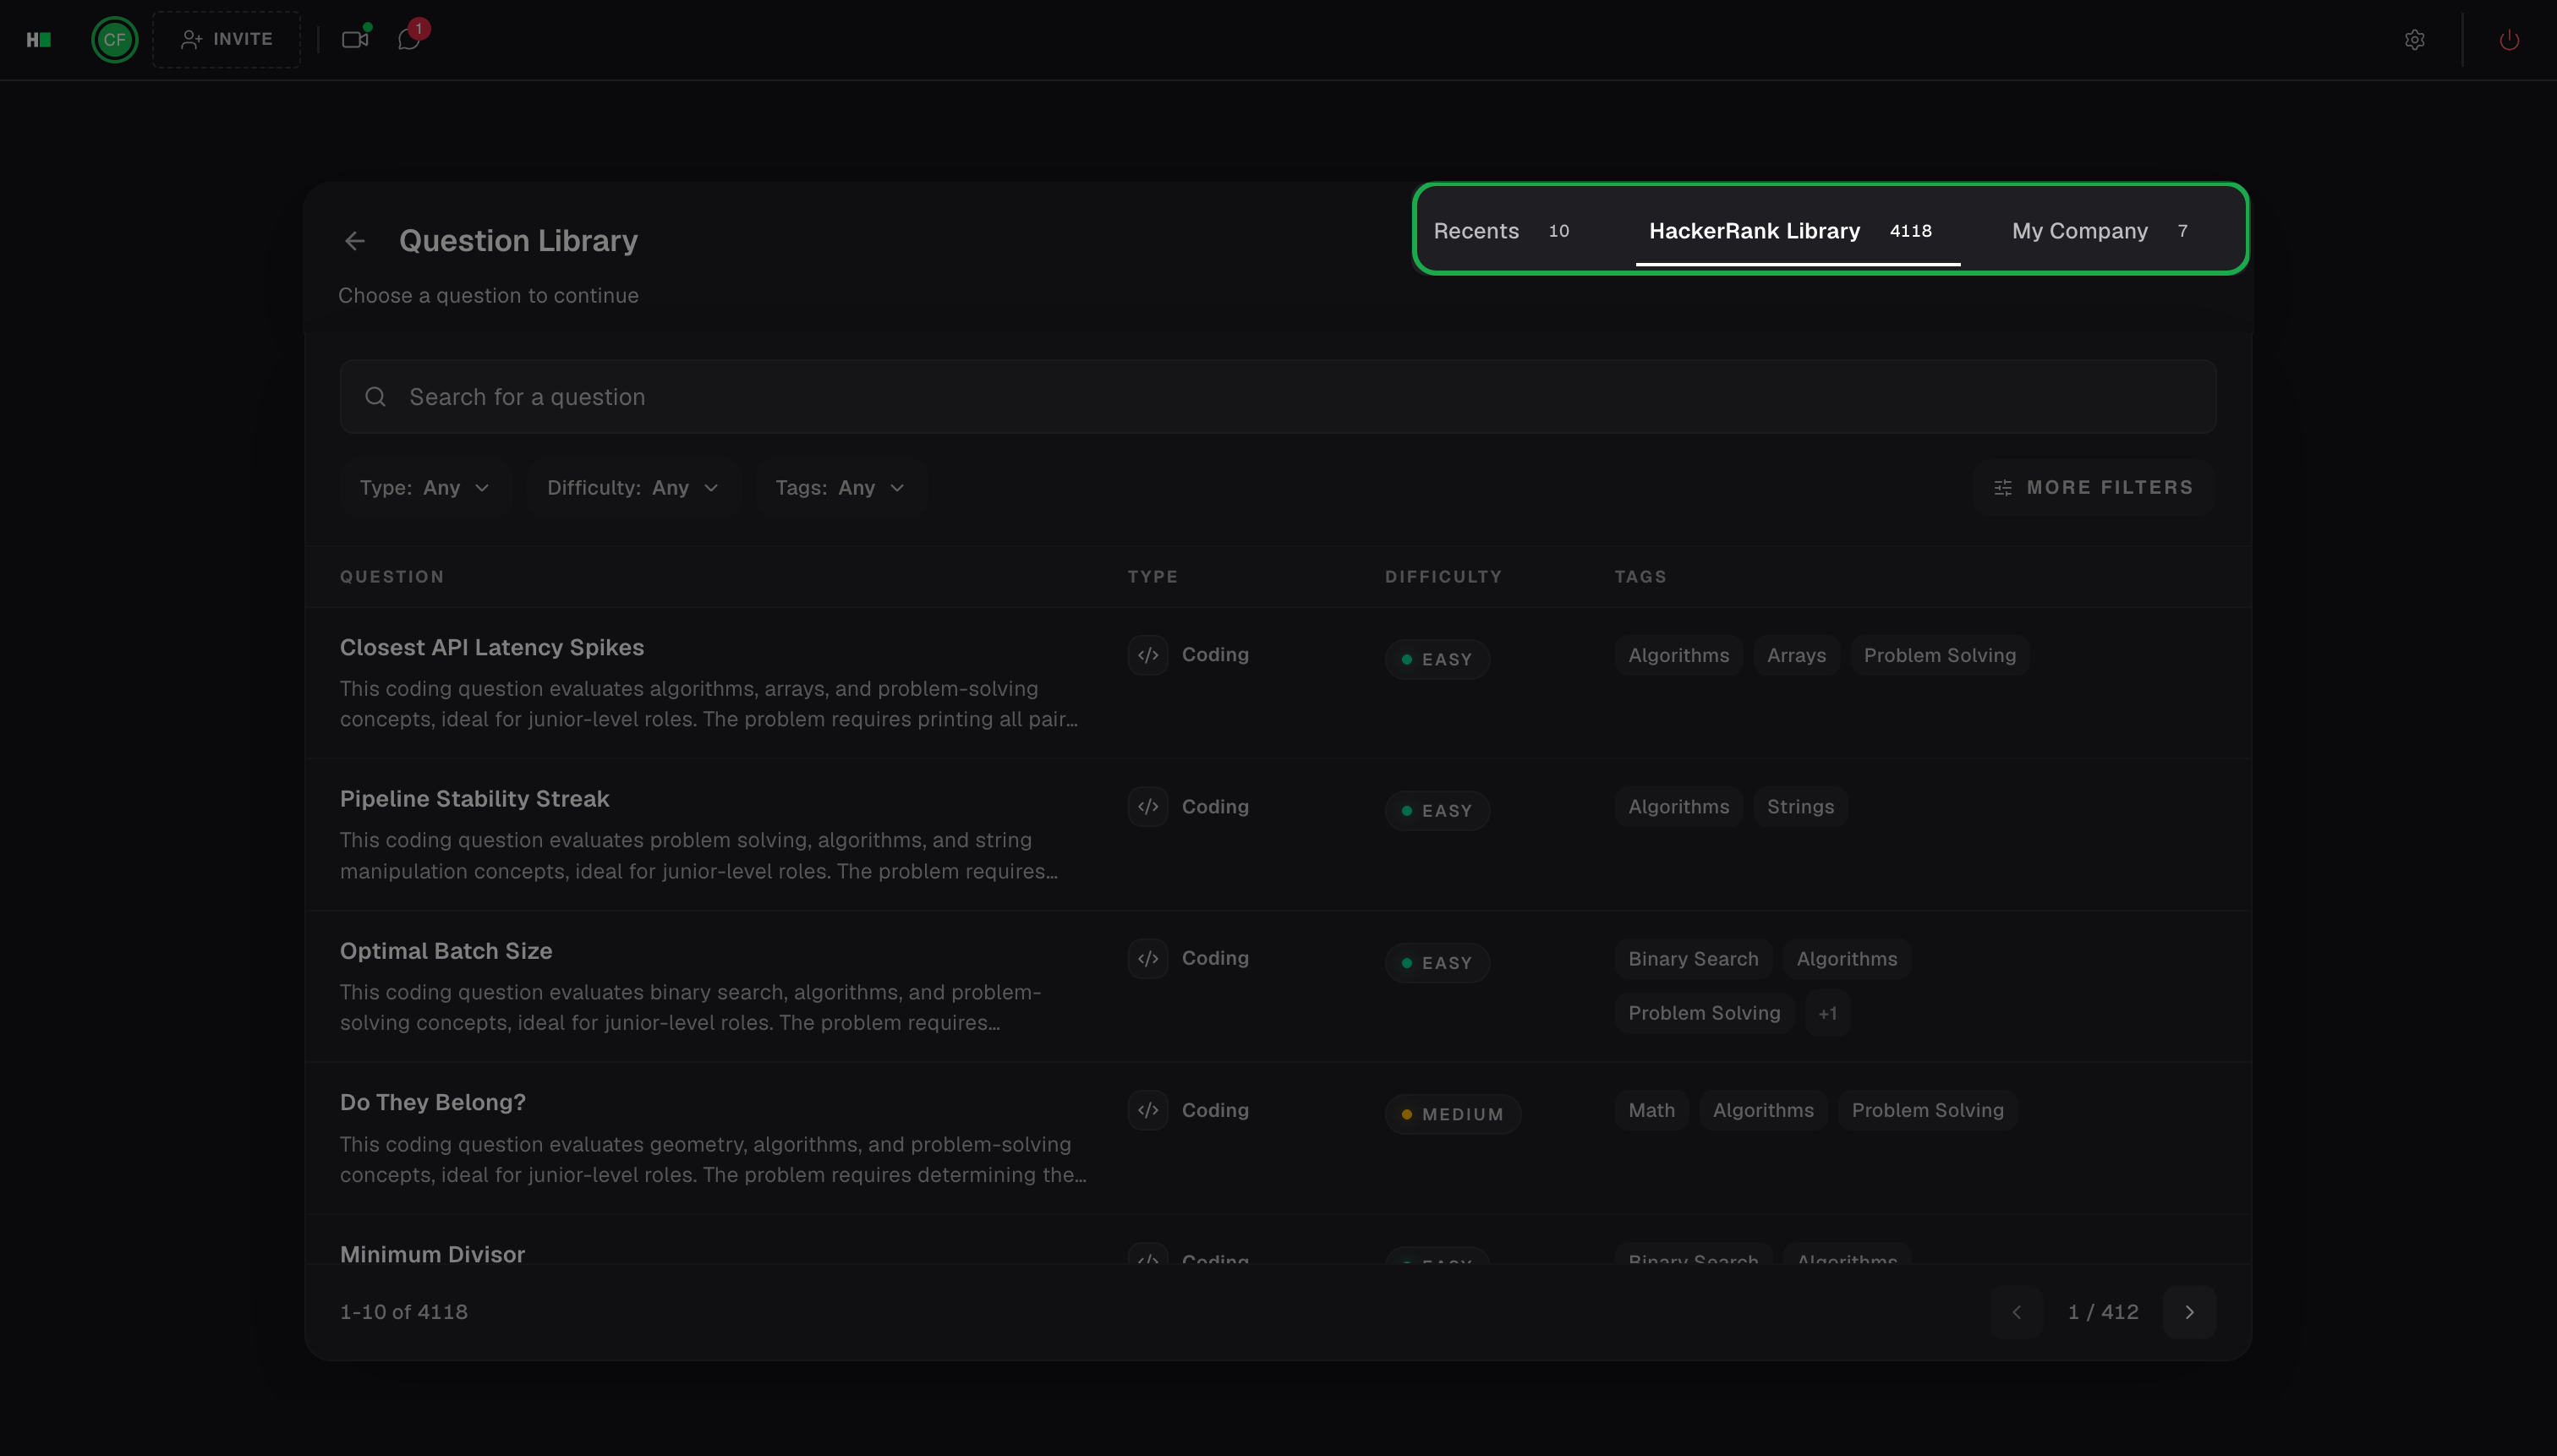Open the Optimal Batch Size question
Image resolution: width=2557 pixels, height=1456 pixels.
[446, 951]
